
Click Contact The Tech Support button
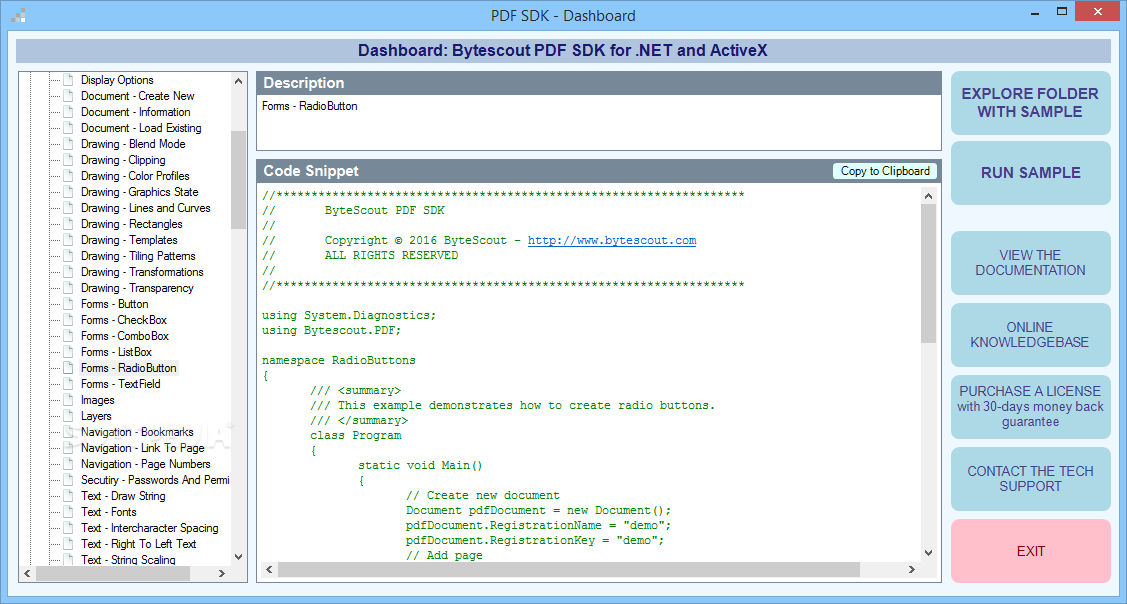(1030, 479)
